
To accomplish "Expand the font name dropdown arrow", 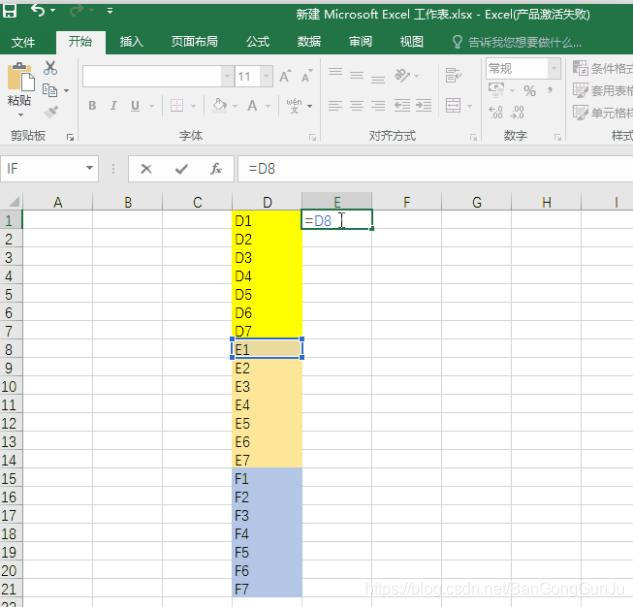I will 227,76.
